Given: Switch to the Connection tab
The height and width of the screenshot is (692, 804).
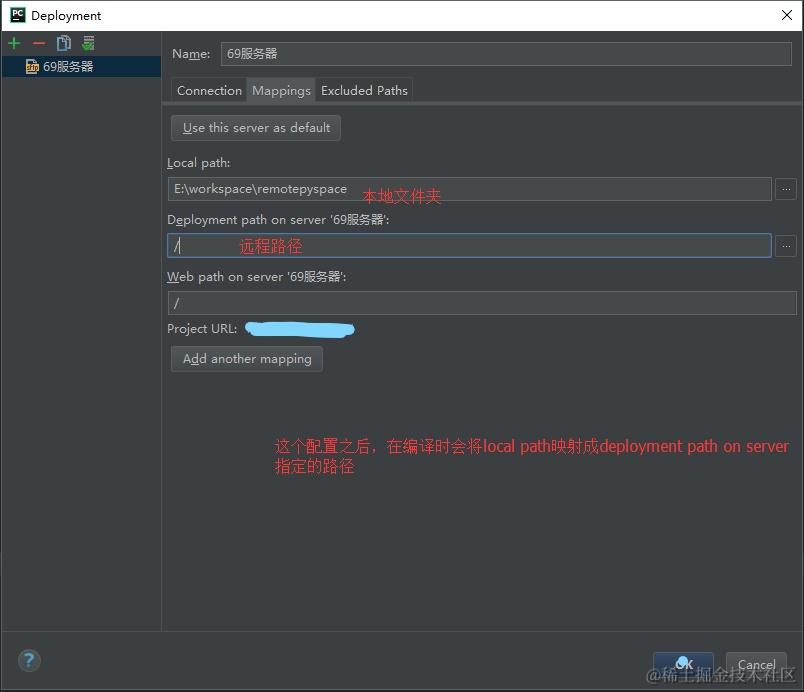Looking at the screenshot, I should [x=209, y=90].
